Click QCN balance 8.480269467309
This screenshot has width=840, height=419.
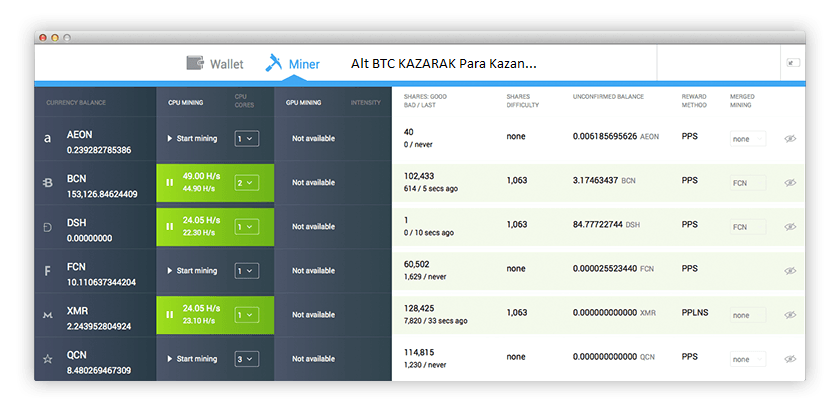coord(99,370)
